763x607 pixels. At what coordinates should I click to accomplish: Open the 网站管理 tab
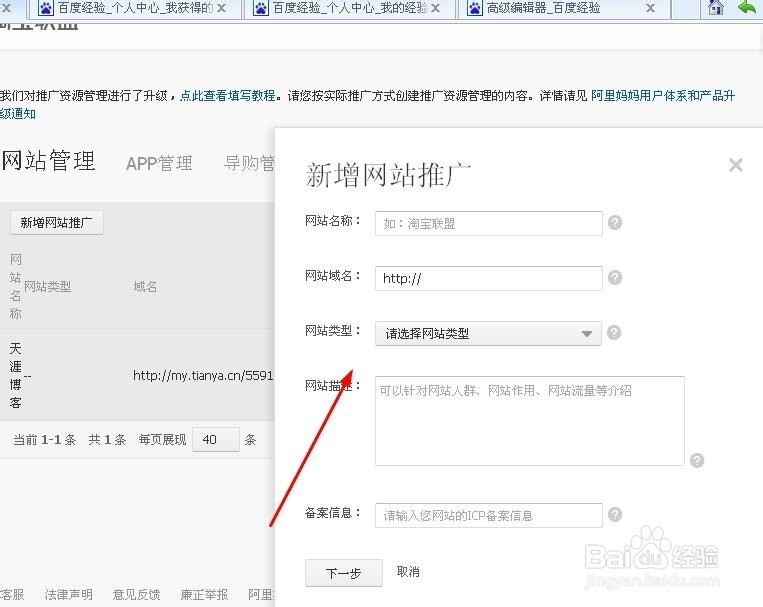48,161
